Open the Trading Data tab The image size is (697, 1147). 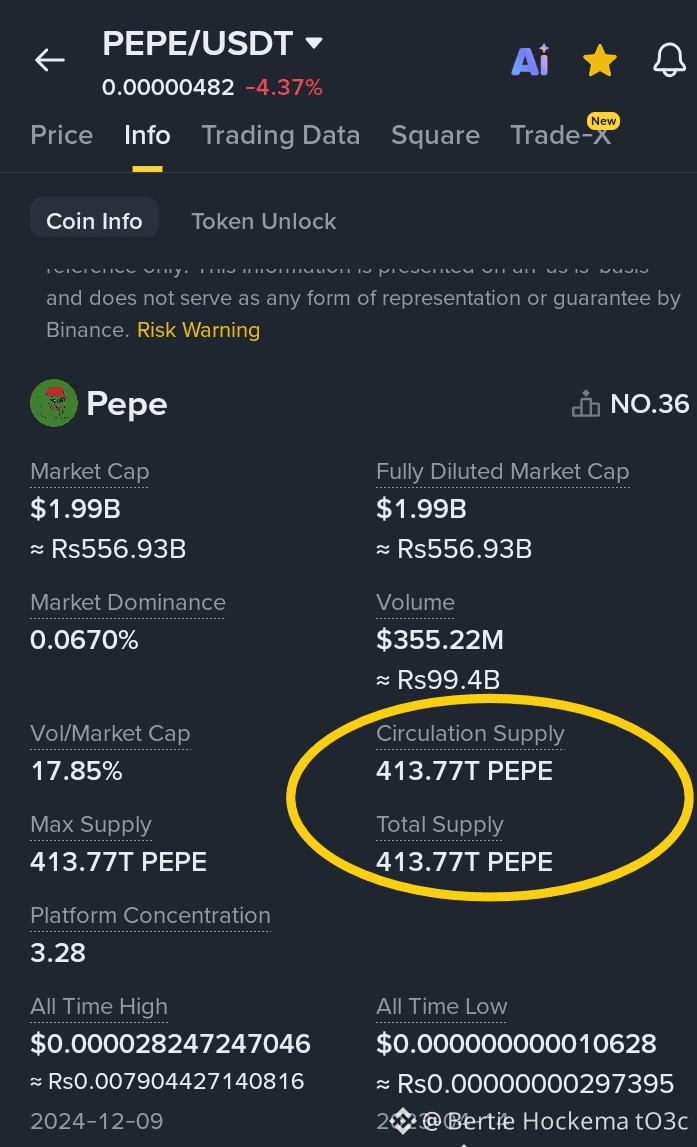(281, 135)
